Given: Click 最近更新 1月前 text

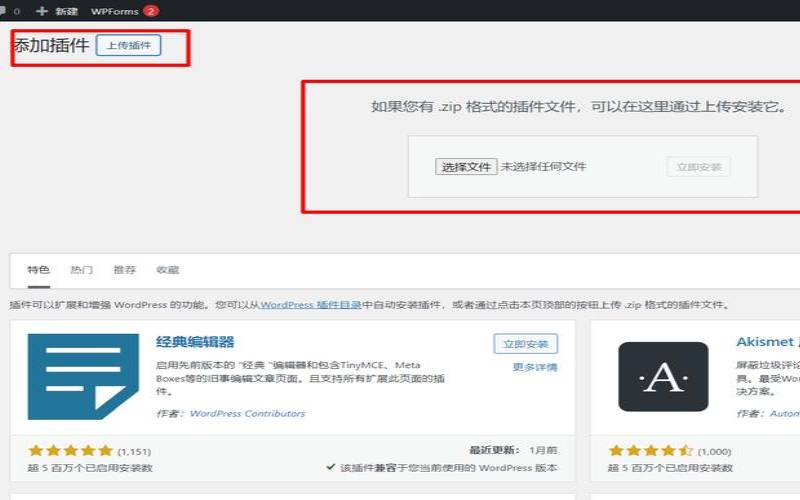Looking at the screenshot, I should (513, 450).
